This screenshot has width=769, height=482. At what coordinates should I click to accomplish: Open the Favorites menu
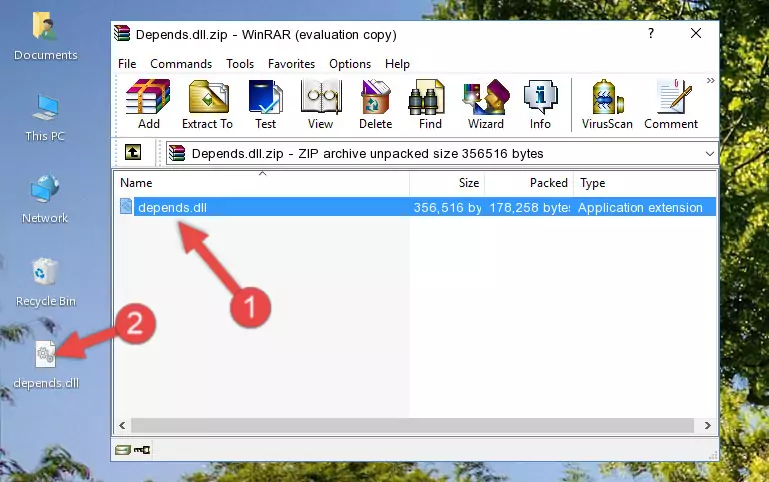point(291,64)
